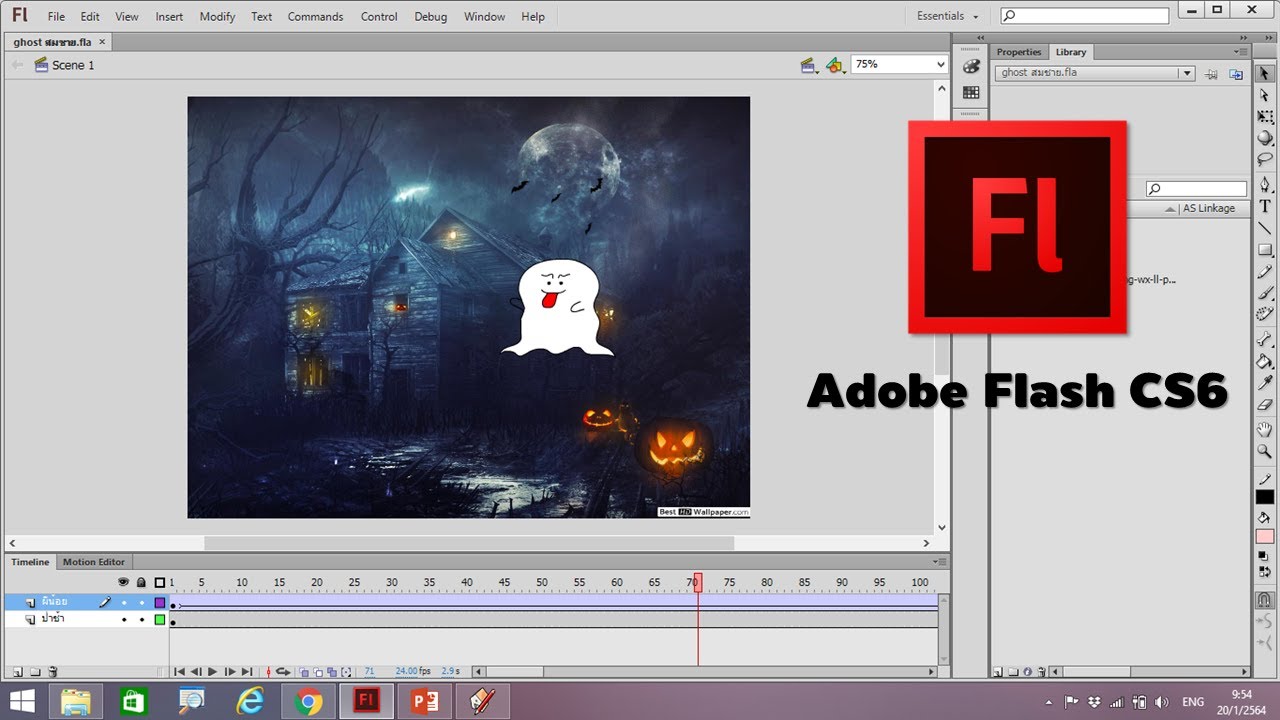Open the Modify menu
Screen dimensions: 1280x720
(x=217, y=17)
